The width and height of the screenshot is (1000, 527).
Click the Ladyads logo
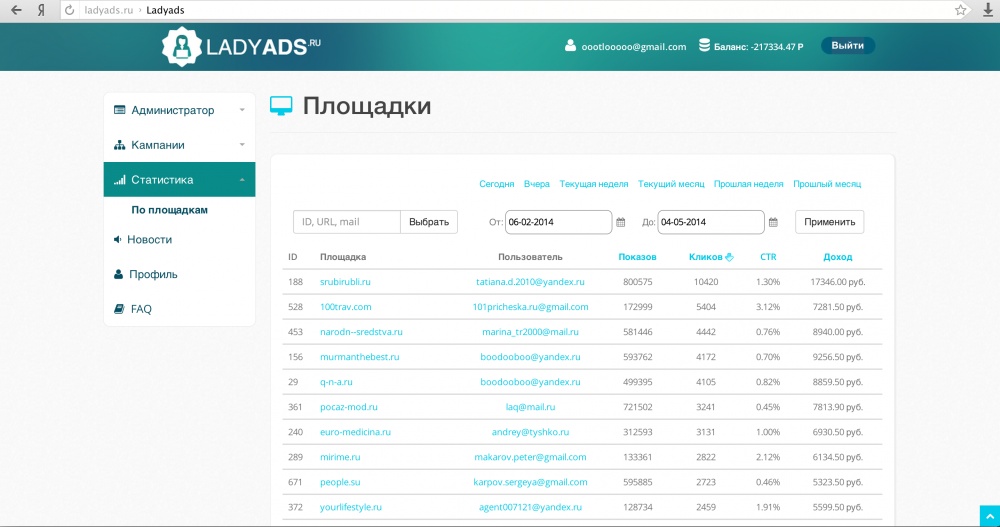(x=241, y=46)
